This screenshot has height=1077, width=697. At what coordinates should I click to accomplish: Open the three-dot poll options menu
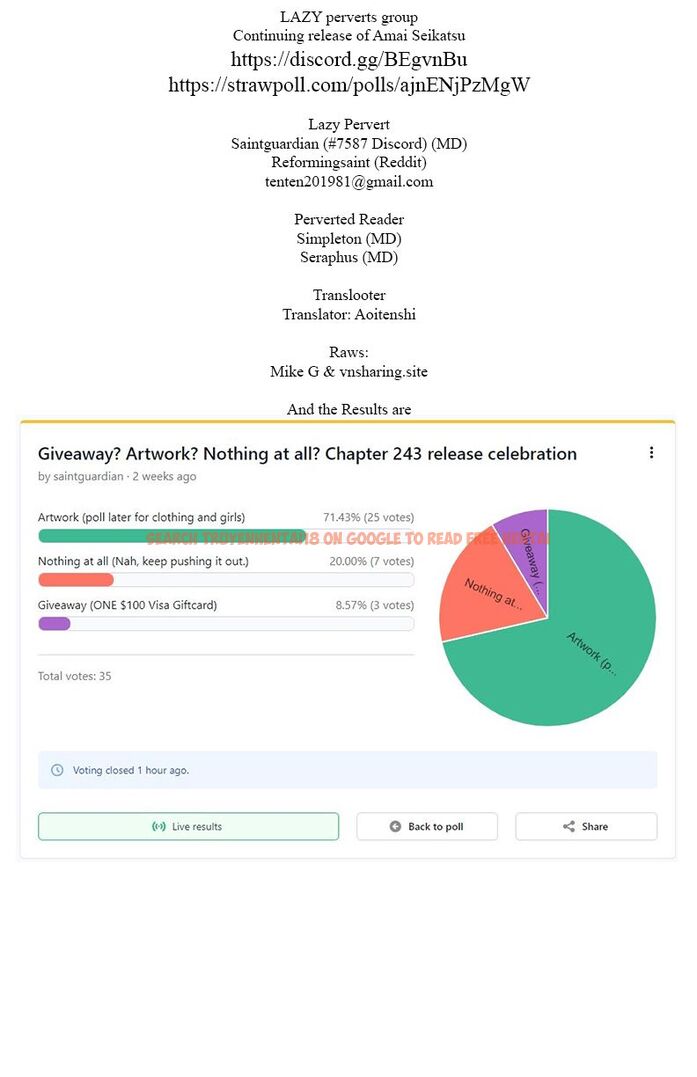[x=651, y=453]
